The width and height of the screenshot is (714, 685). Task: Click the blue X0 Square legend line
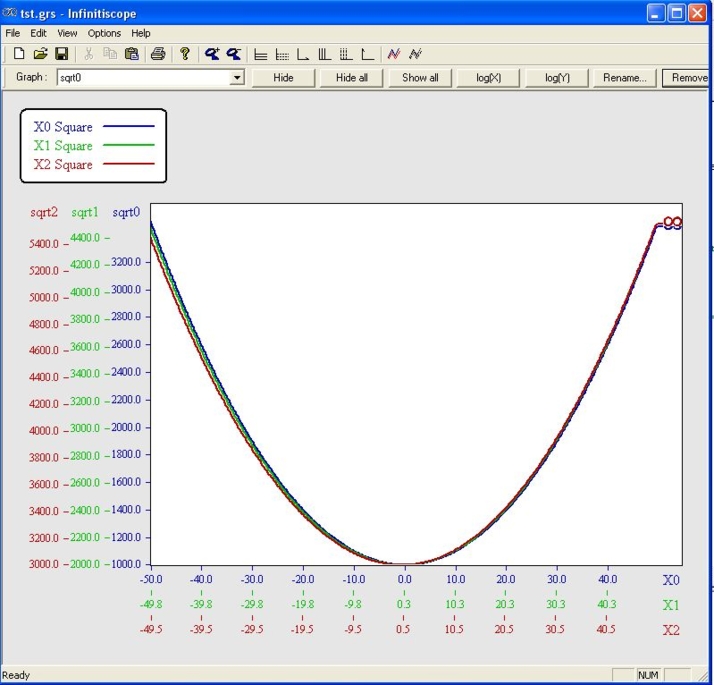pos(129,126)
